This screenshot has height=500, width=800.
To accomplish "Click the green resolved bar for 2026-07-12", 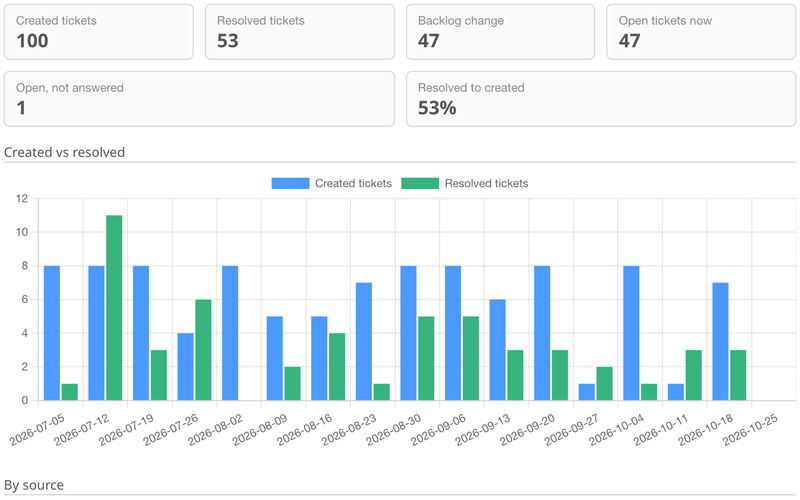I will pos(114,308).
